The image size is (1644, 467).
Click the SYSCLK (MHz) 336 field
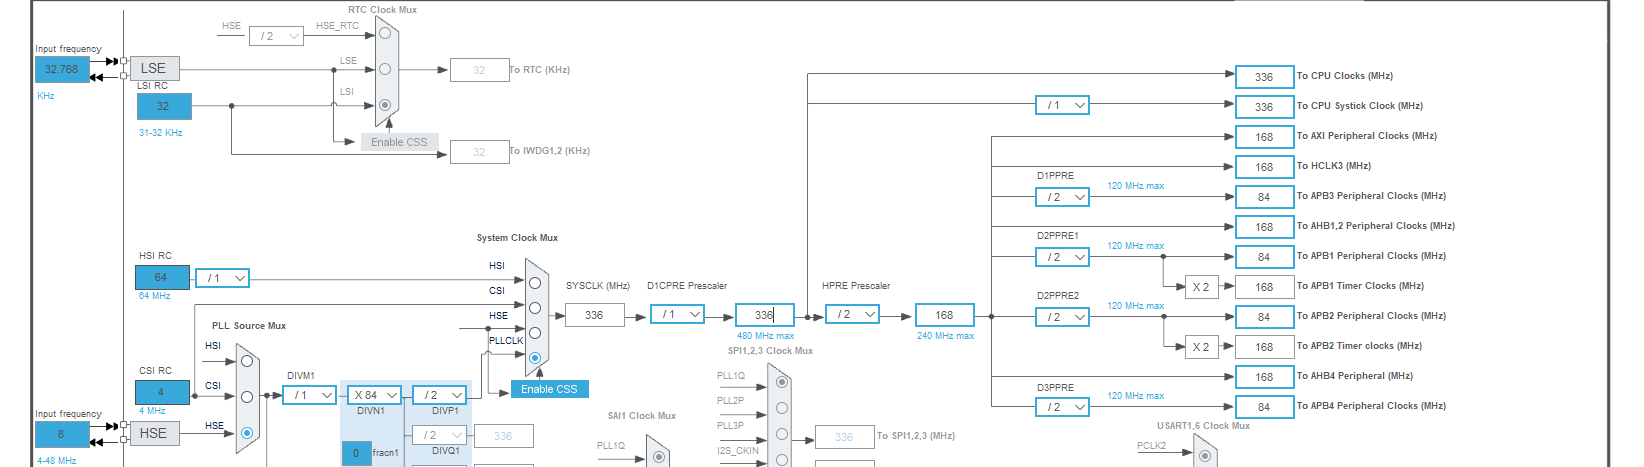595,315
